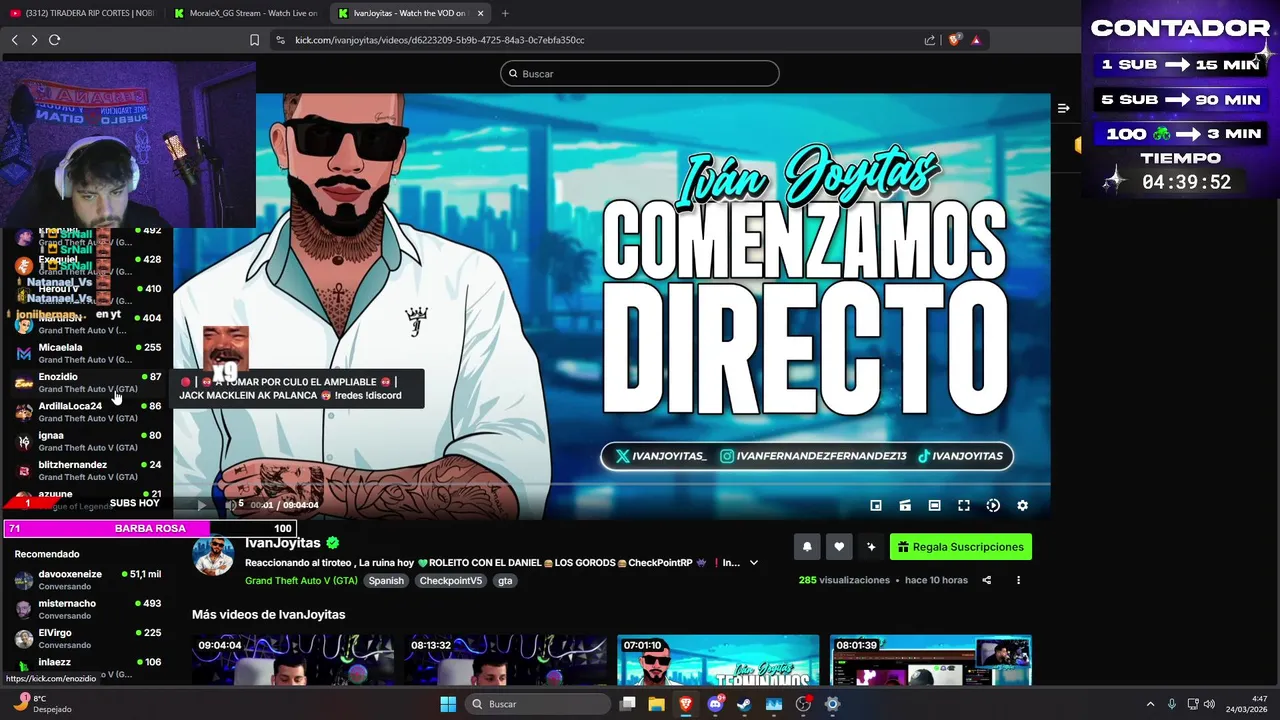Open Task View on the taskbar
The image size is (1280, 720).
click(628, 704)
